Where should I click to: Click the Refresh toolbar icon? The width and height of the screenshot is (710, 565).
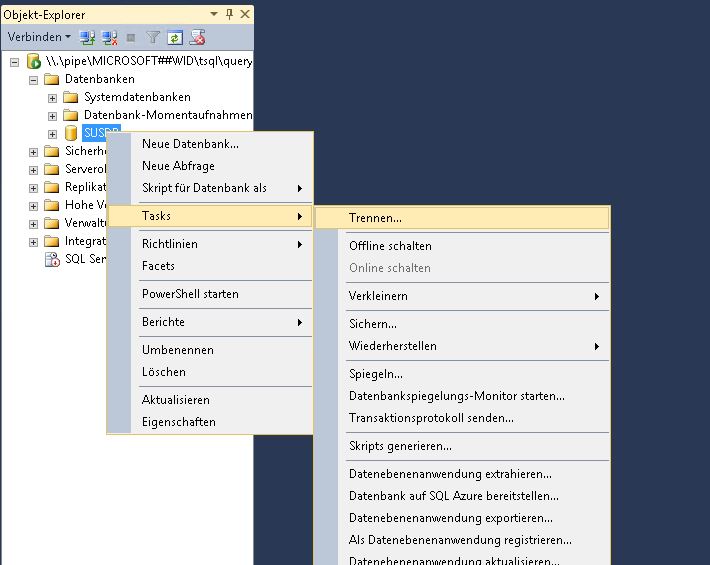(x=175, y=38)
